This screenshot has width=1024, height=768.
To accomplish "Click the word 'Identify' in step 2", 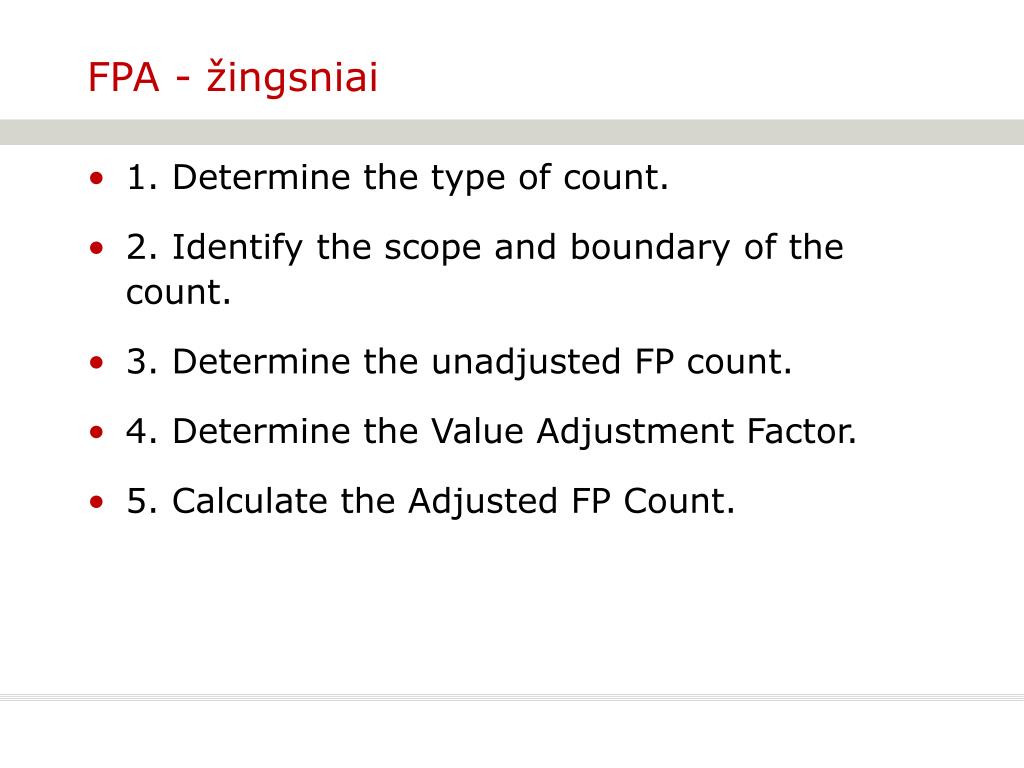I will [x=237, y=249].
